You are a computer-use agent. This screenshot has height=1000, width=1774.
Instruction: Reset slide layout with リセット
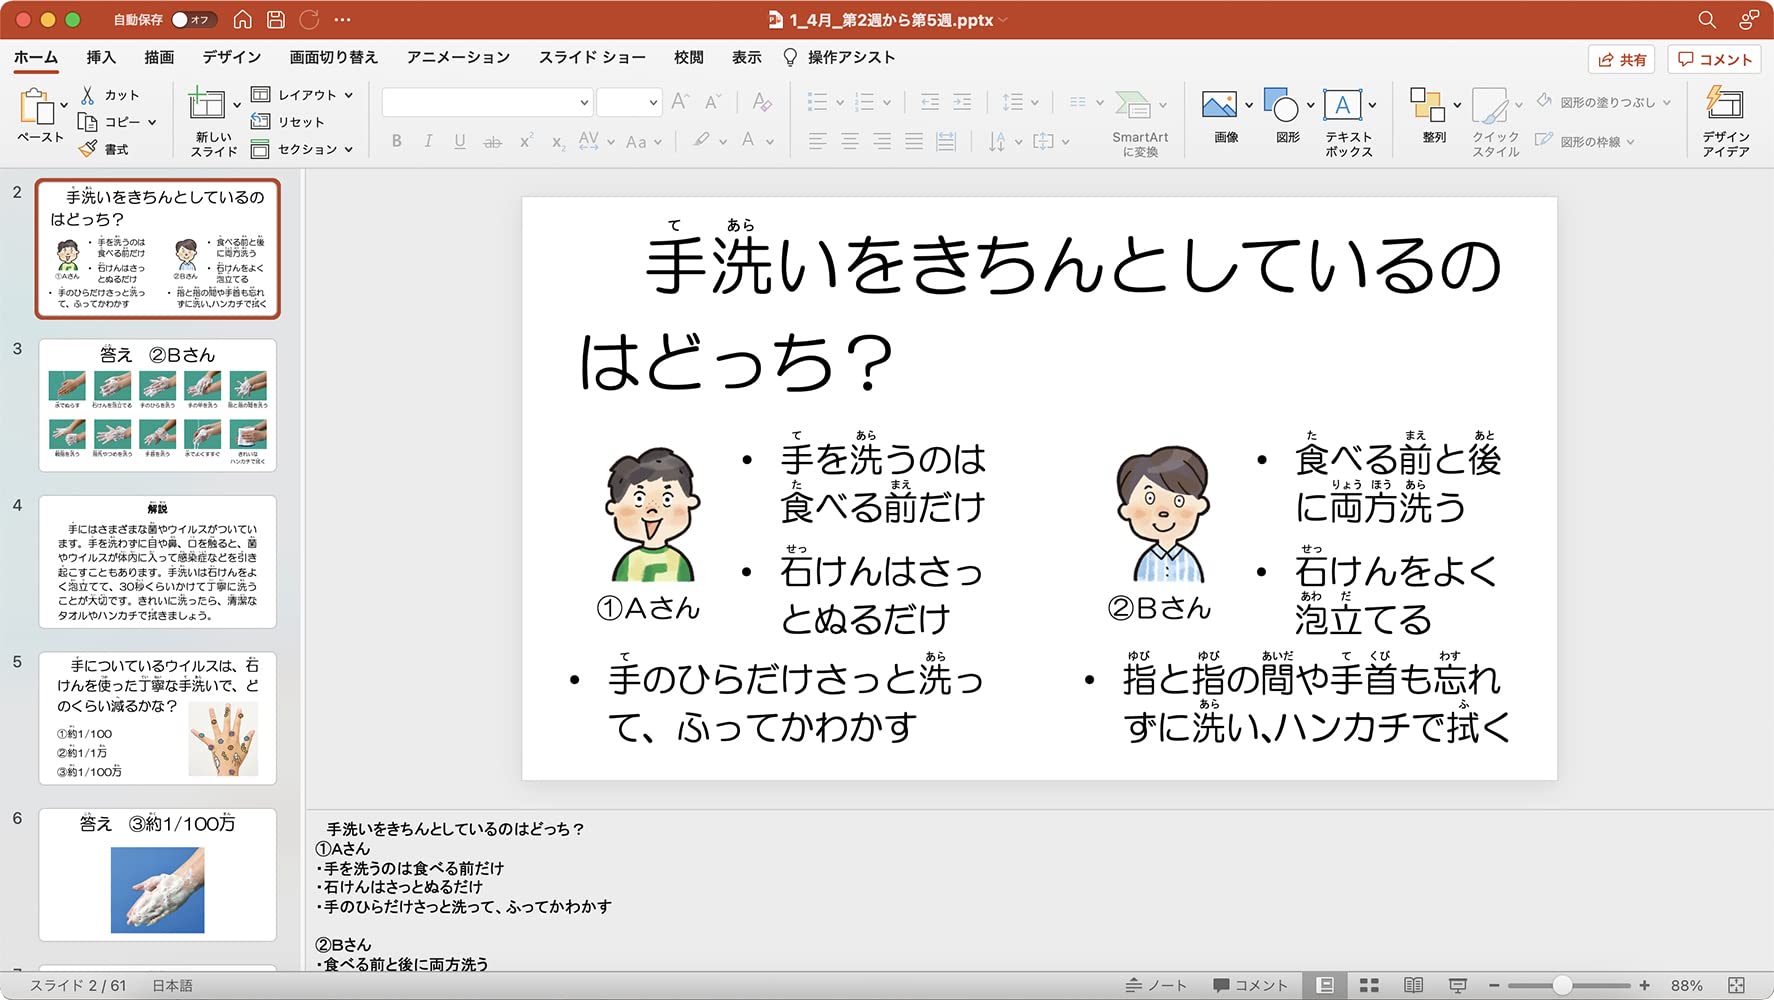pyautogui.click(x=288, y=121)
